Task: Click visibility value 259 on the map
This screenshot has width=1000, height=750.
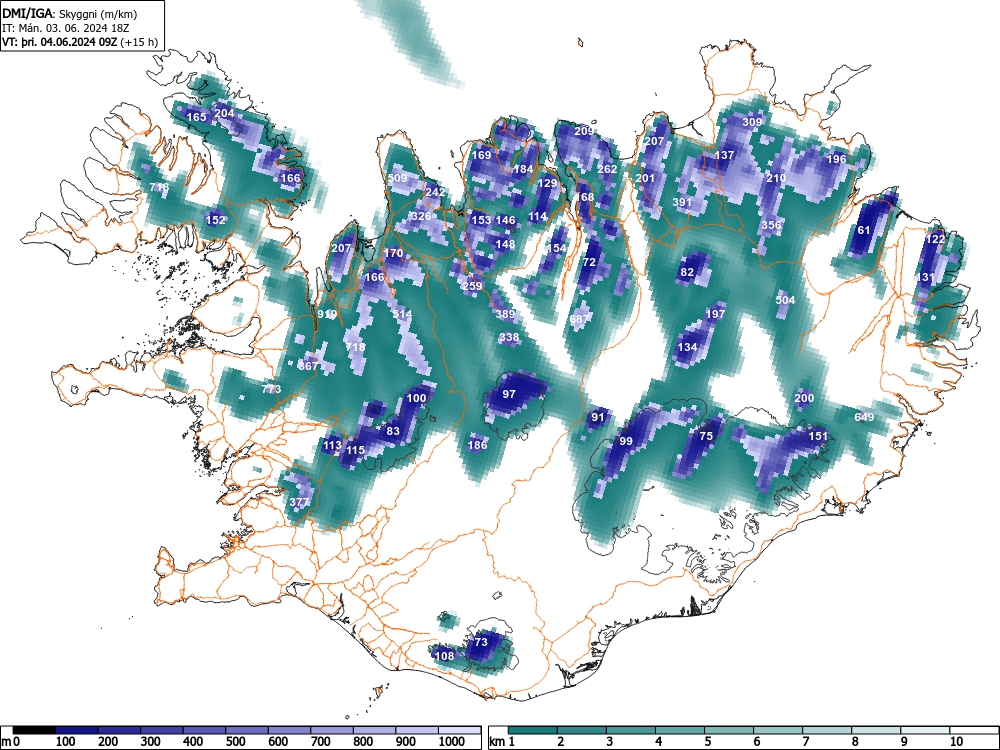Action: pyautogui.click(x=473, y=286)
